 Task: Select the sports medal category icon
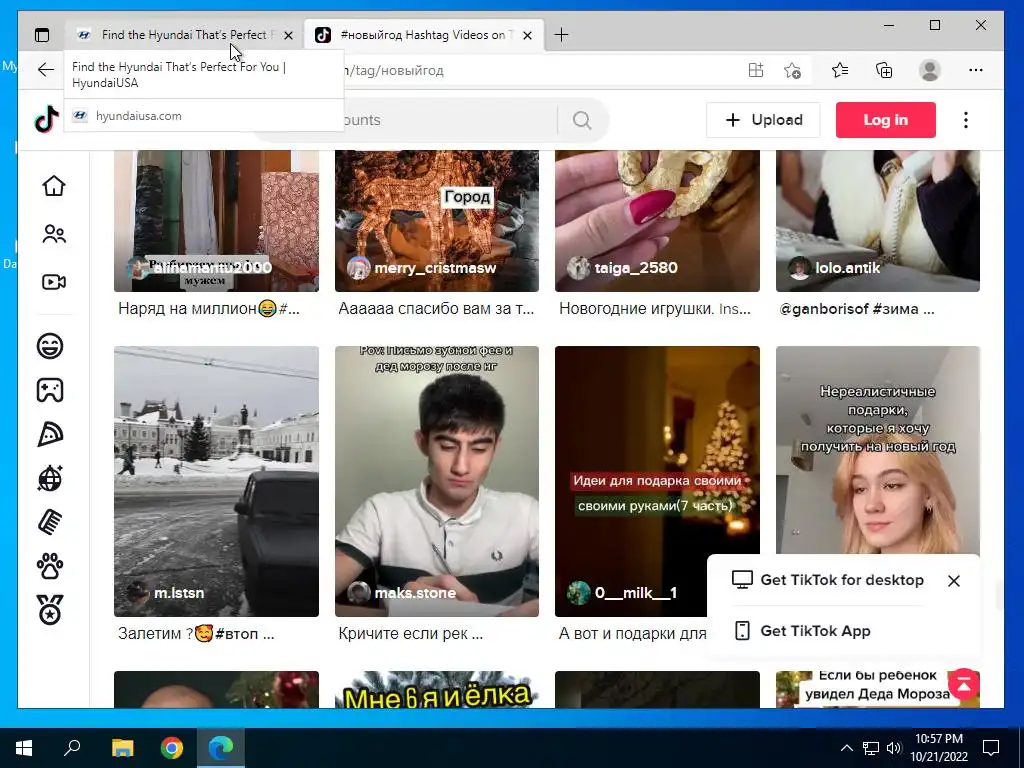[x=50, y=610]
